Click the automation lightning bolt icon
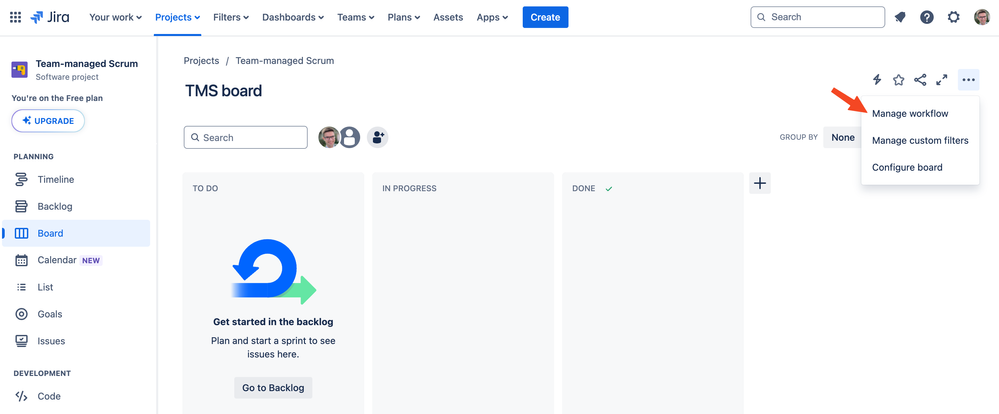The image size is (999, 414). point(877,80)
